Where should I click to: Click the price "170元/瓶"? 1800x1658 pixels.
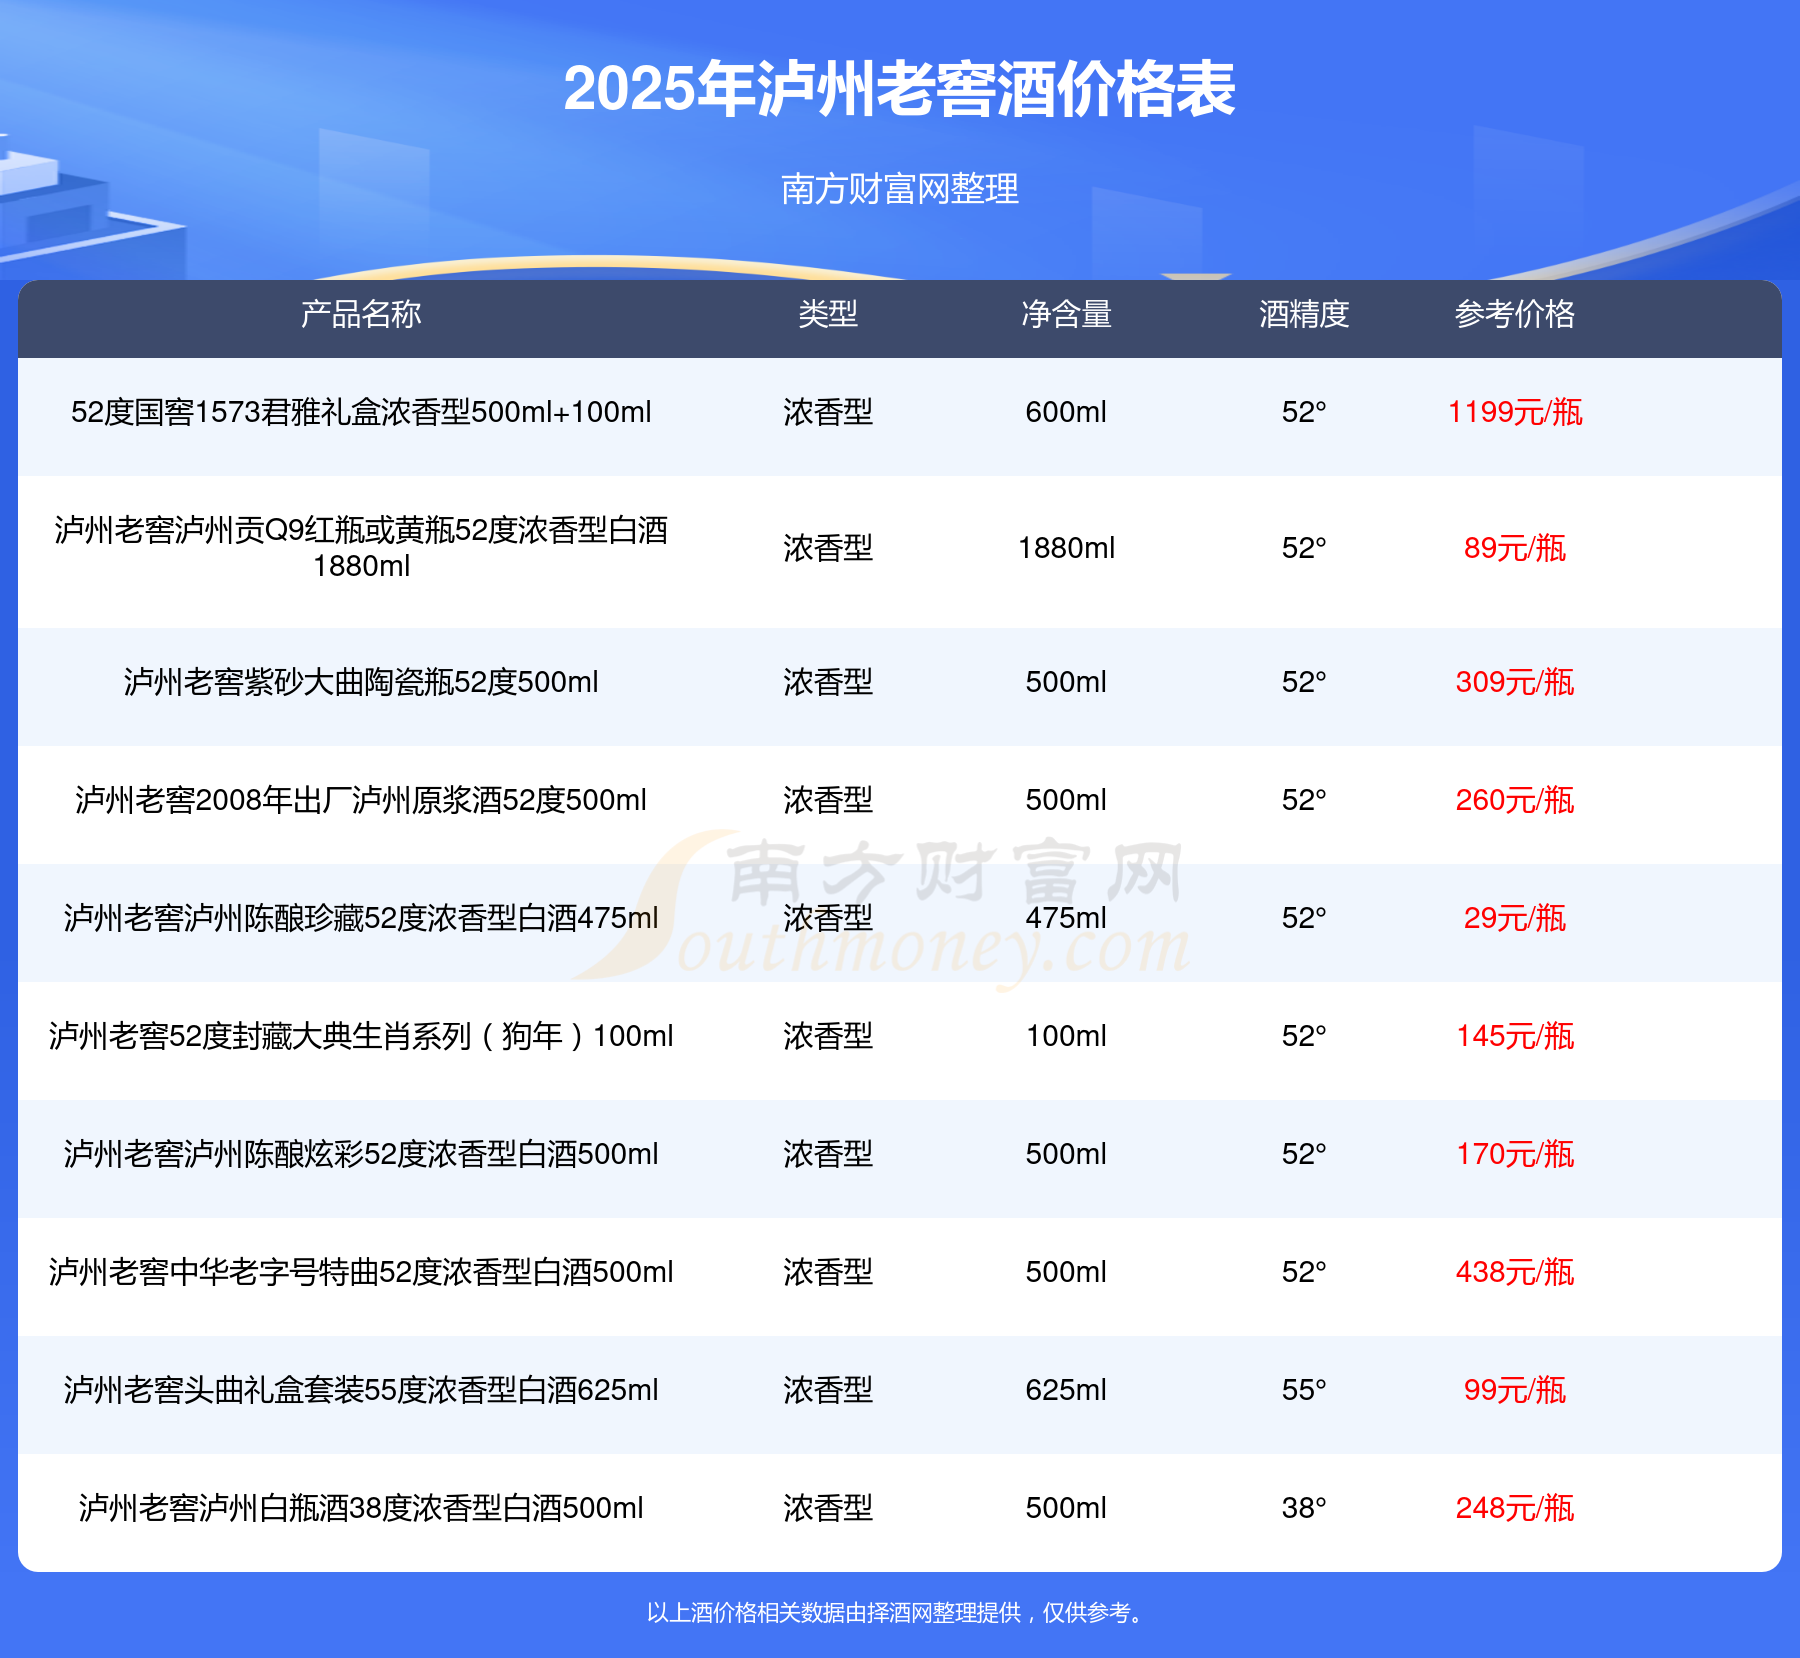(1515, 1154)
